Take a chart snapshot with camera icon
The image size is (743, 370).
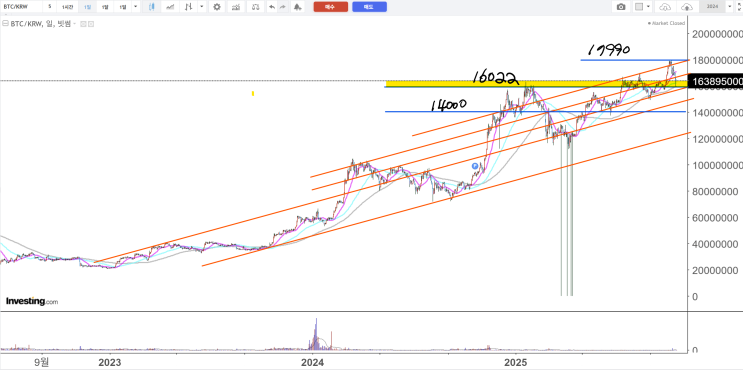(621, 7)
